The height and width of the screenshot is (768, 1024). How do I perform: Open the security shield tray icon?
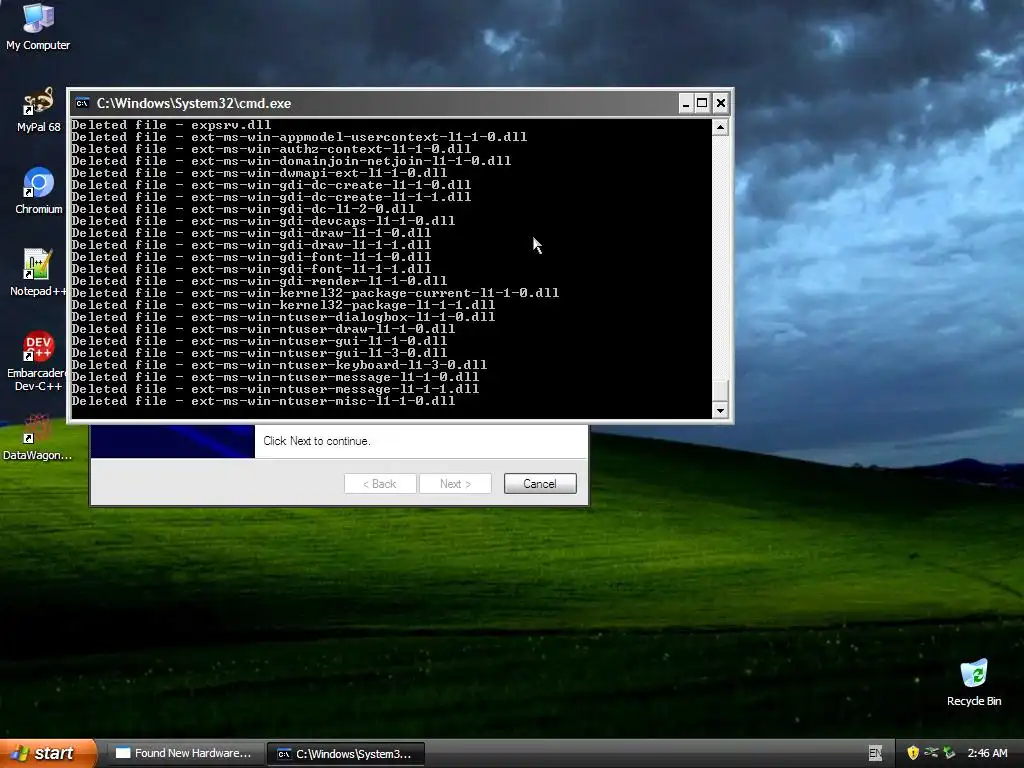pyautogui.click(x=912, y=754)
